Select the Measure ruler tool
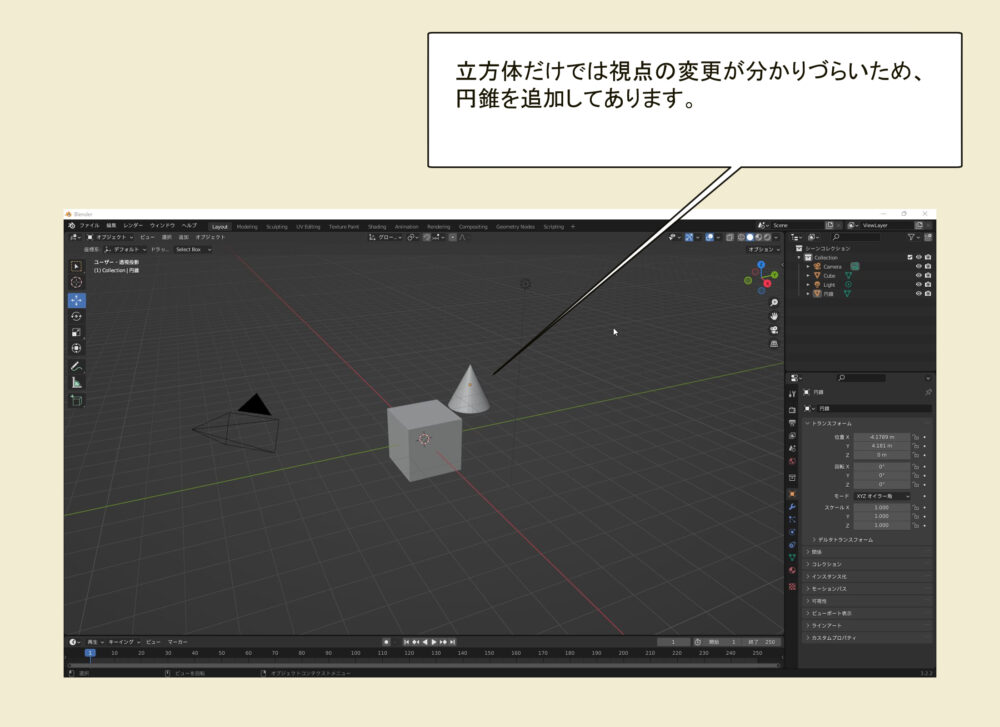The image size is (1000, 727). coord(77,383)
